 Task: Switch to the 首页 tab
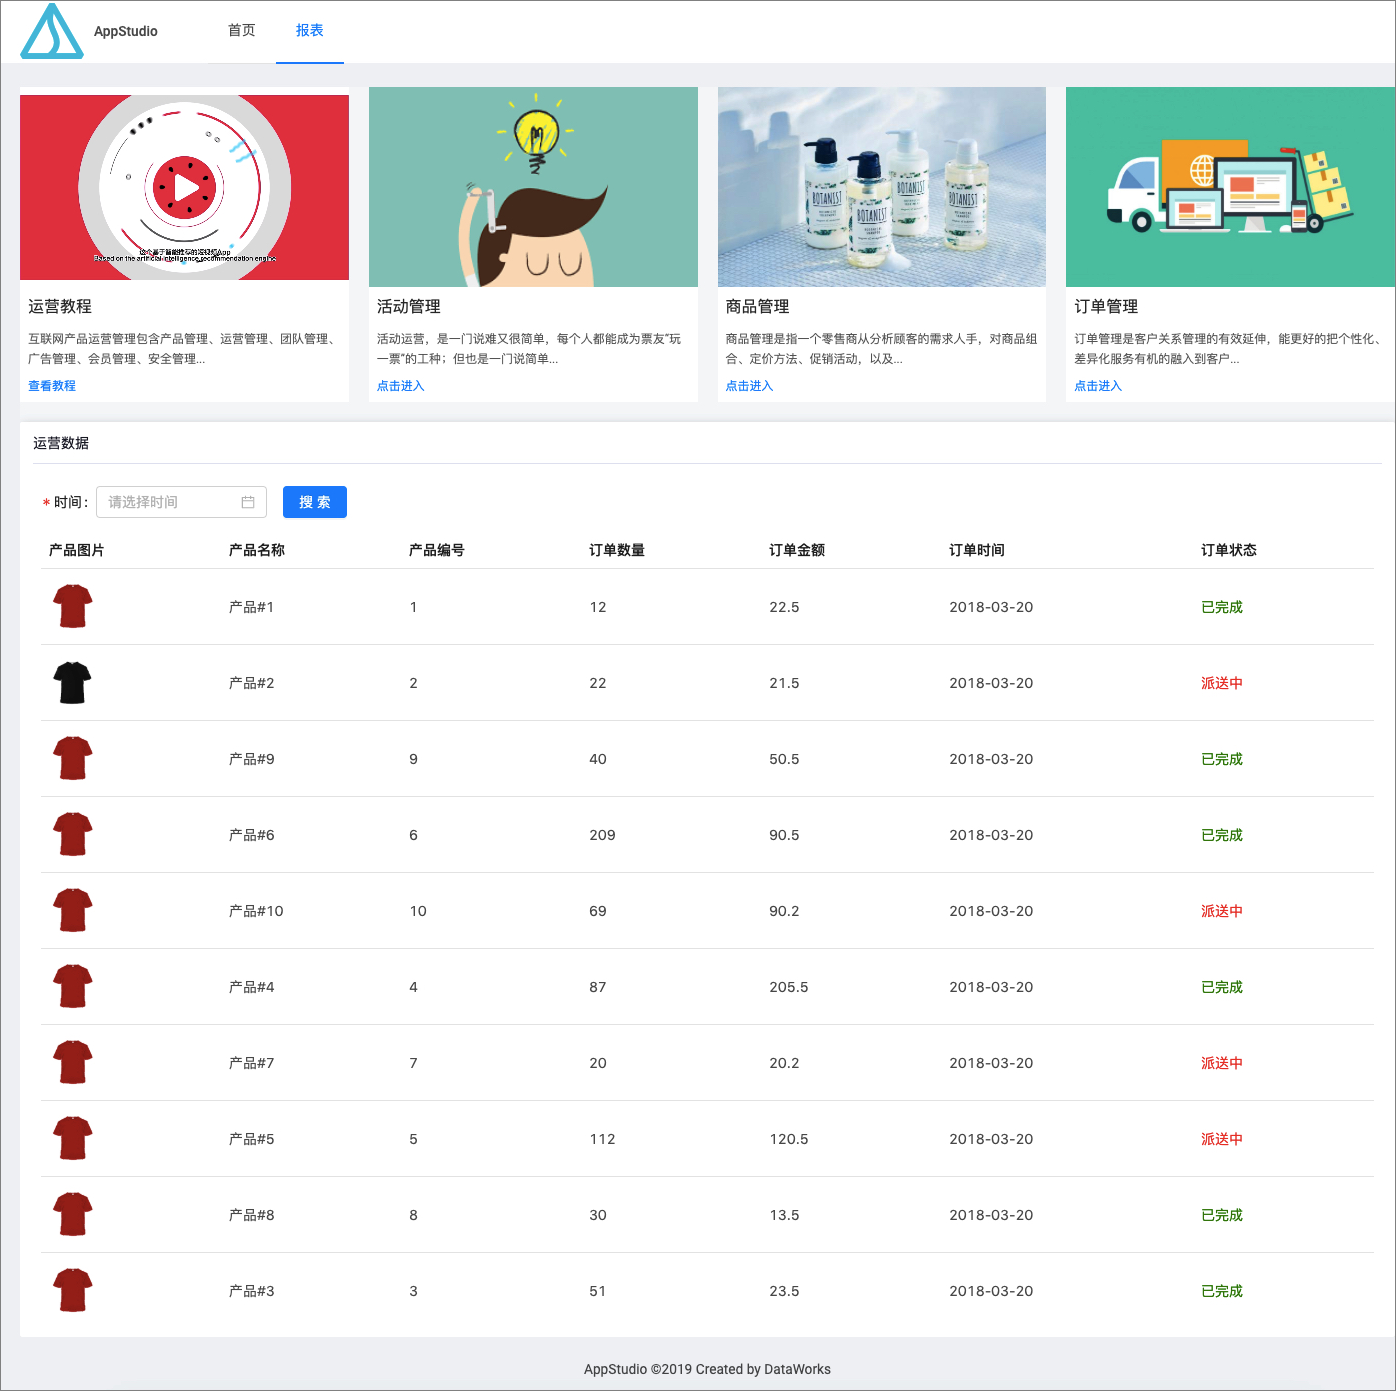242,31
